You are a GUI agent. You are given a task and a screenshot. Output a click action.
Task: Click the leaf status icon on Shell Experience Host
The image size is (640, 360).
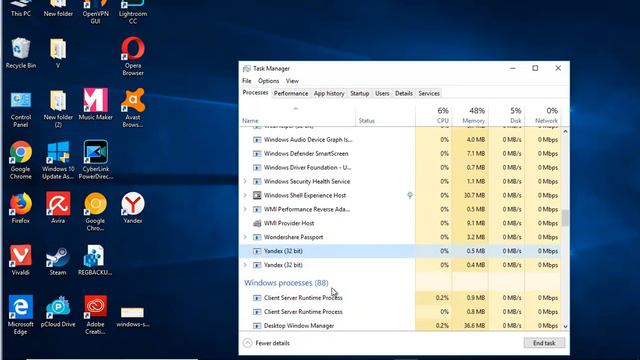tap(410, 196)
